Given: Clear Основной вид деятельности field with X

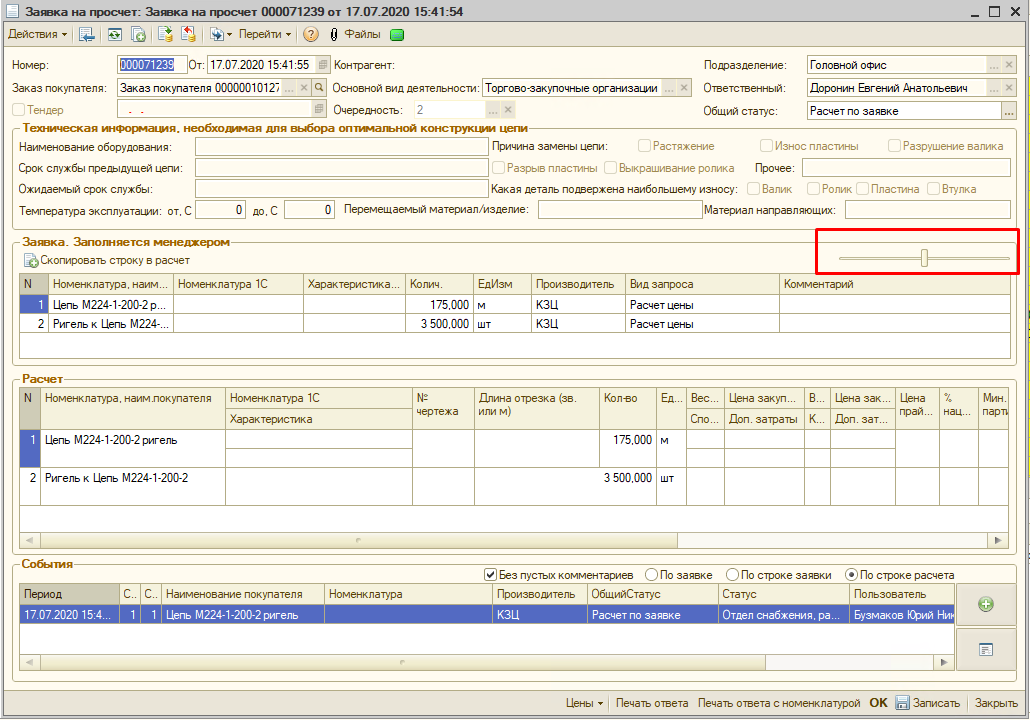Looking at the screenshot, I should [x=684, y=87].
